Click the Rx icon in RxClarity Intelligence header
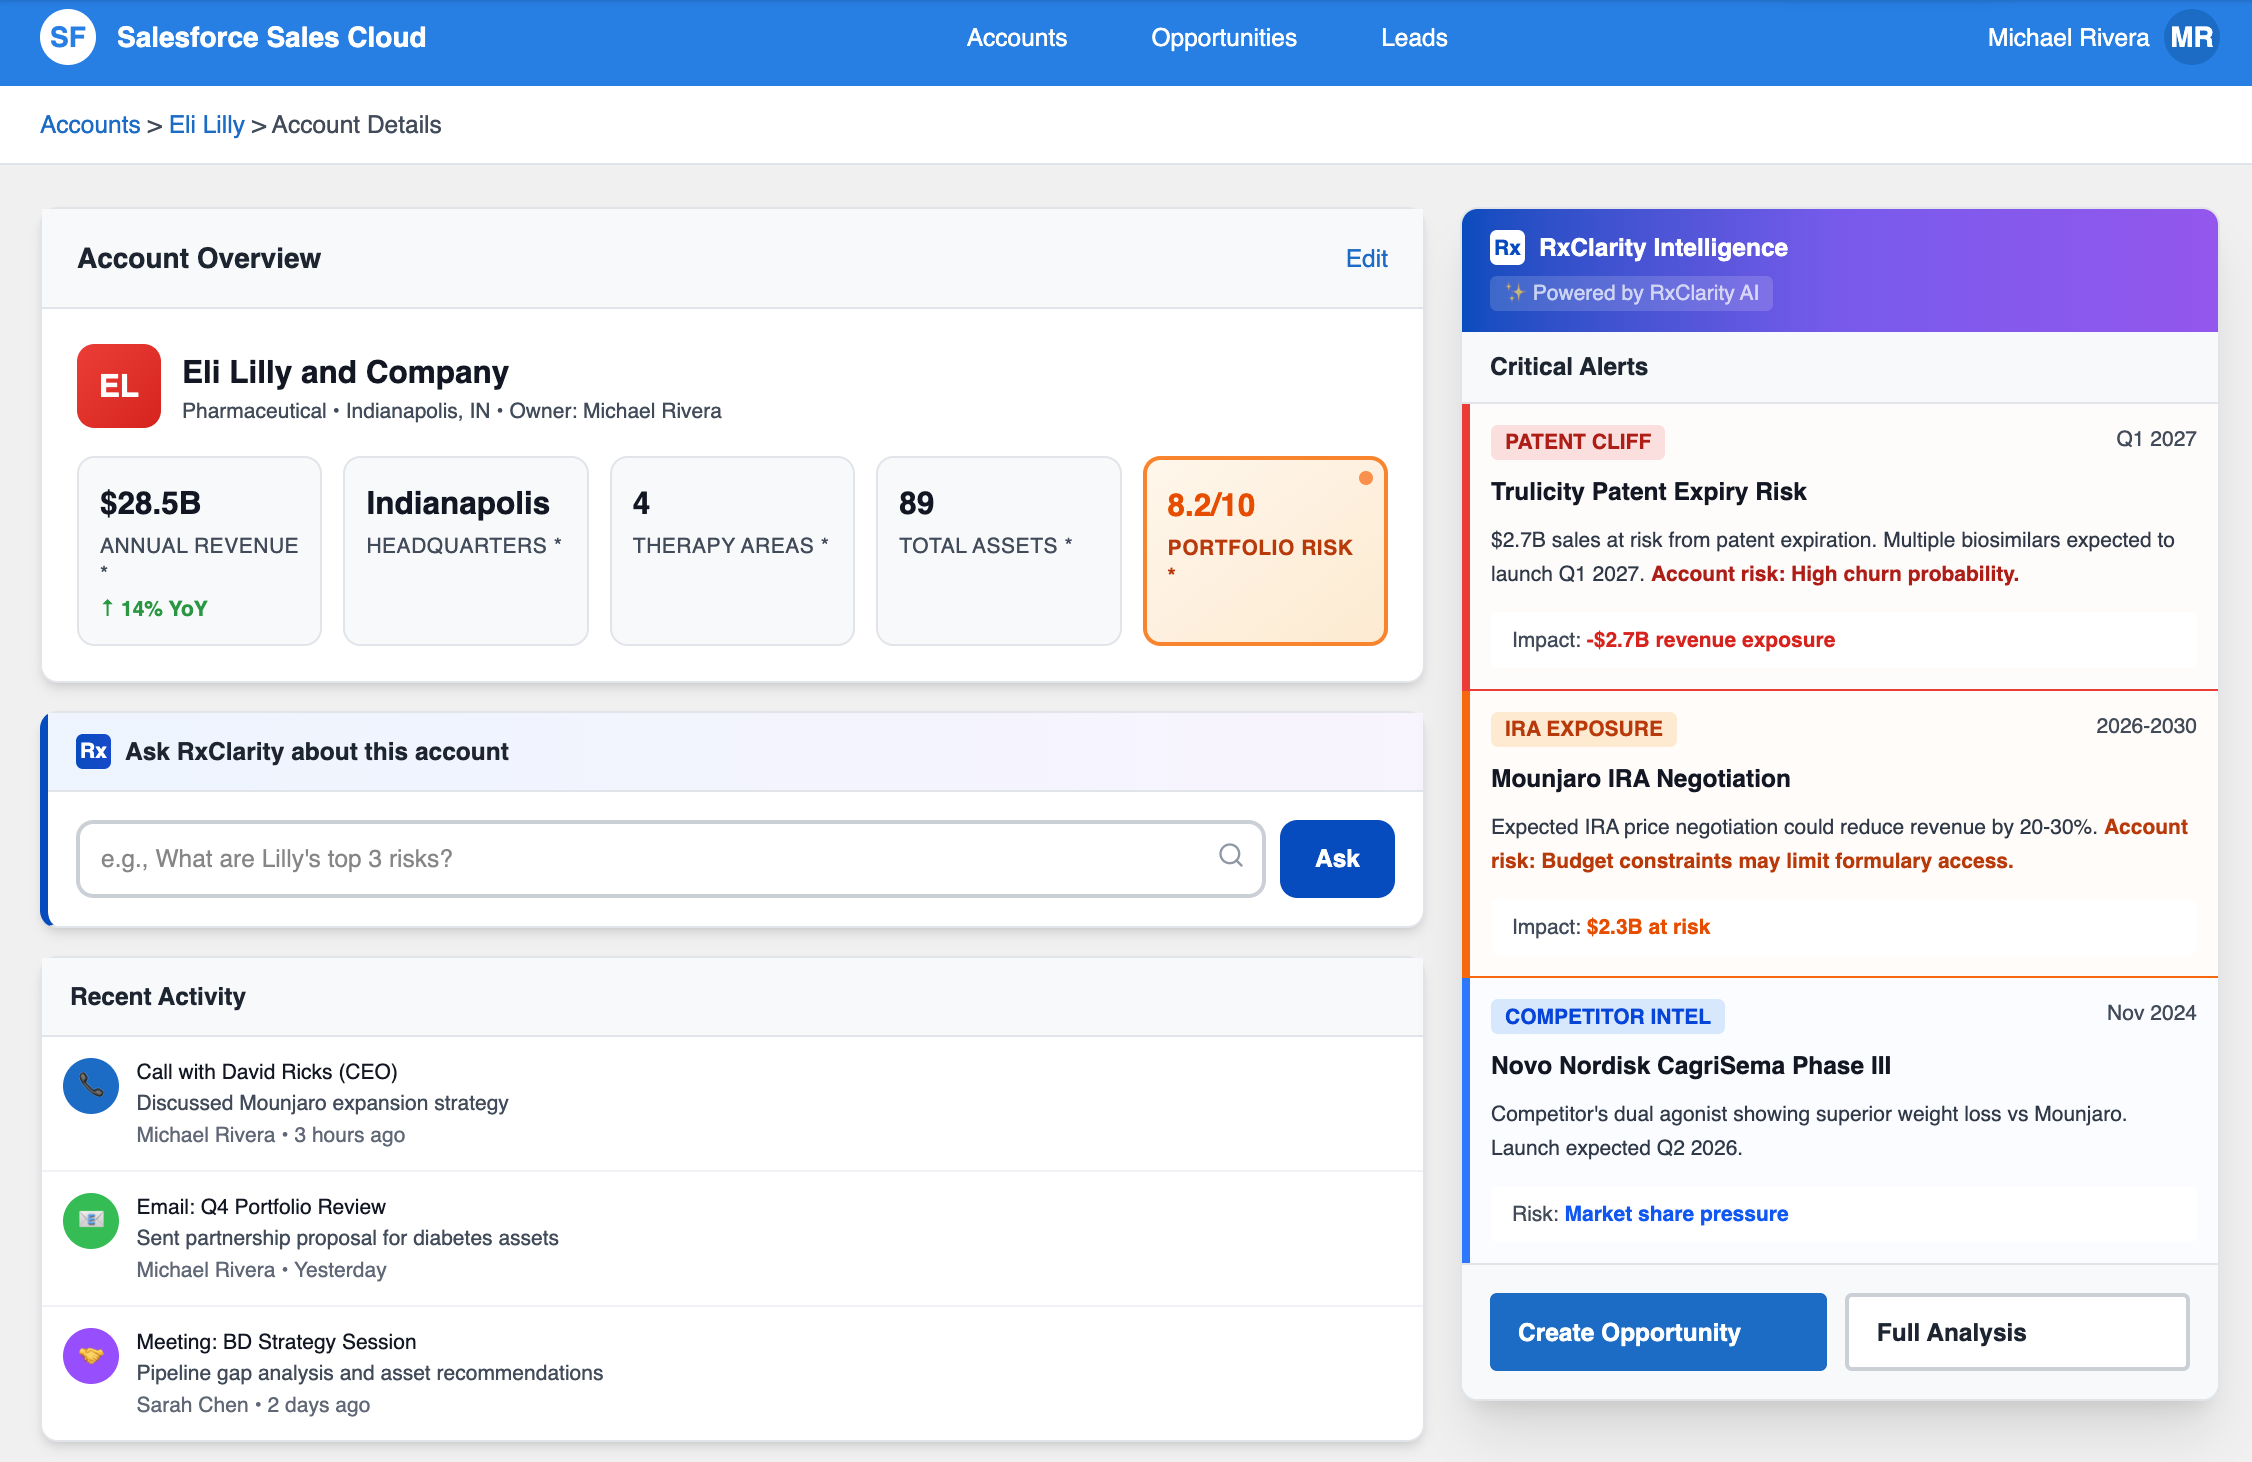2252x1462 pixels. (x=1507, y=247)
